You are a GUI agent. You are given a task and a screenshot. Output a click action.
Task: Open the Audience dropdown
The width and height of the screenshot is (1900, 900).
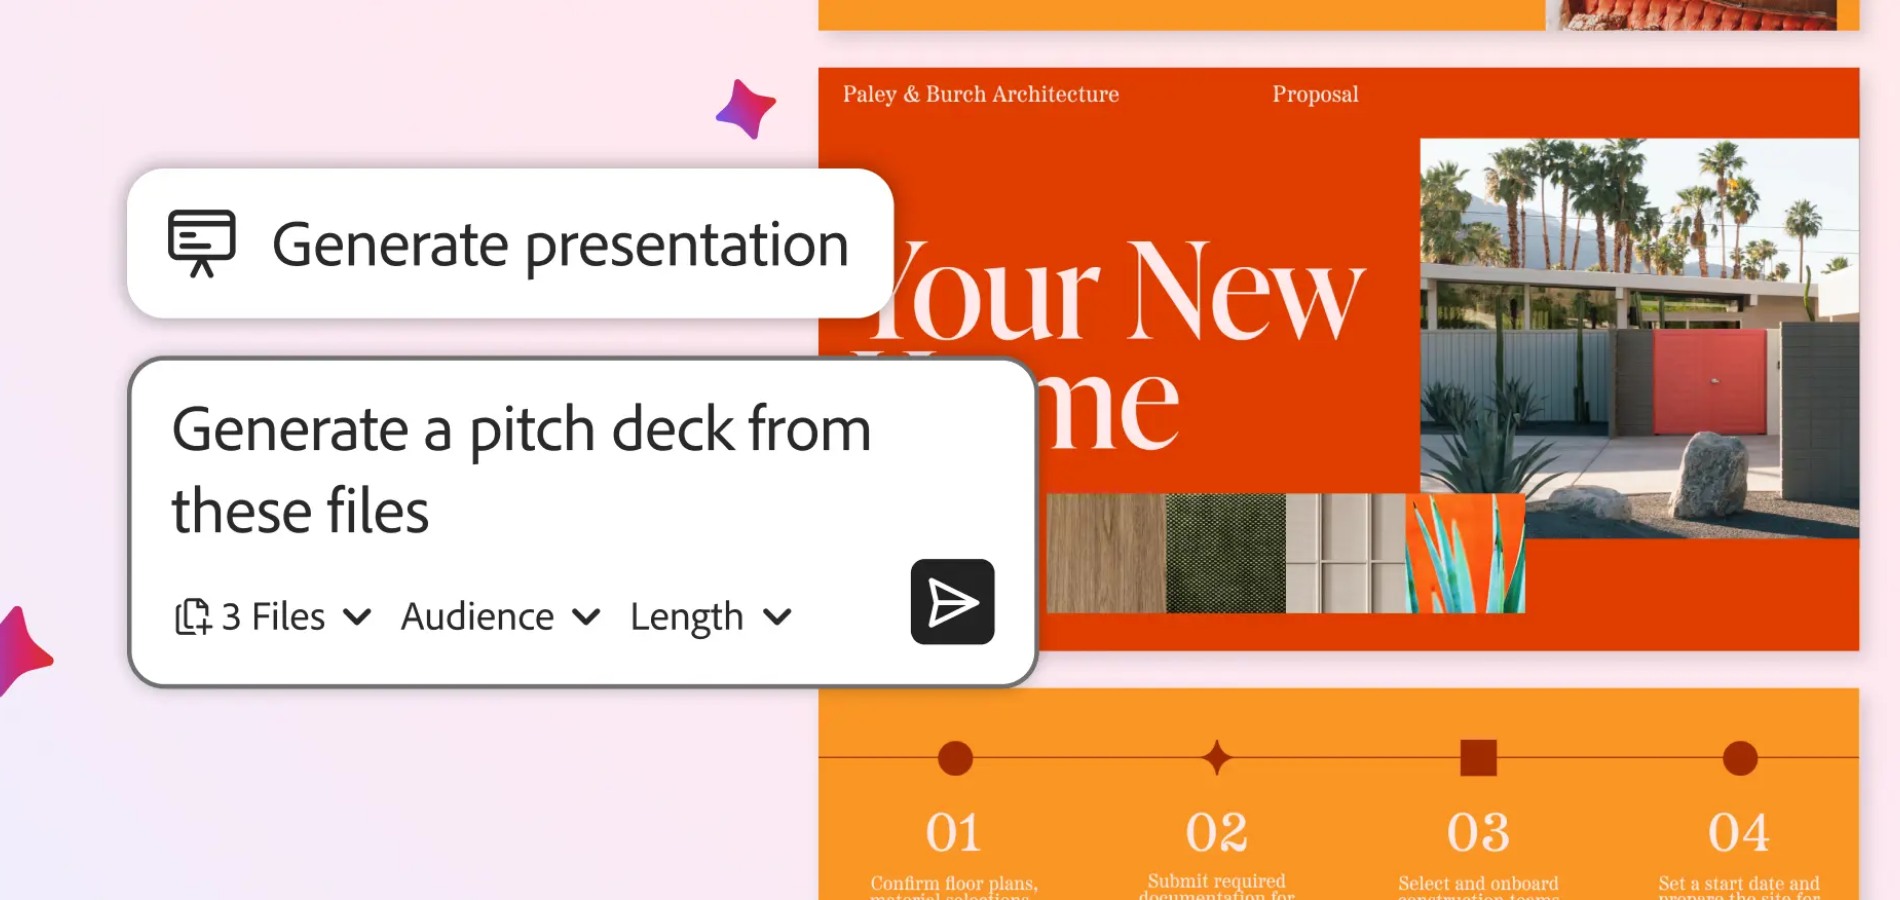click(x=498, y=616)
